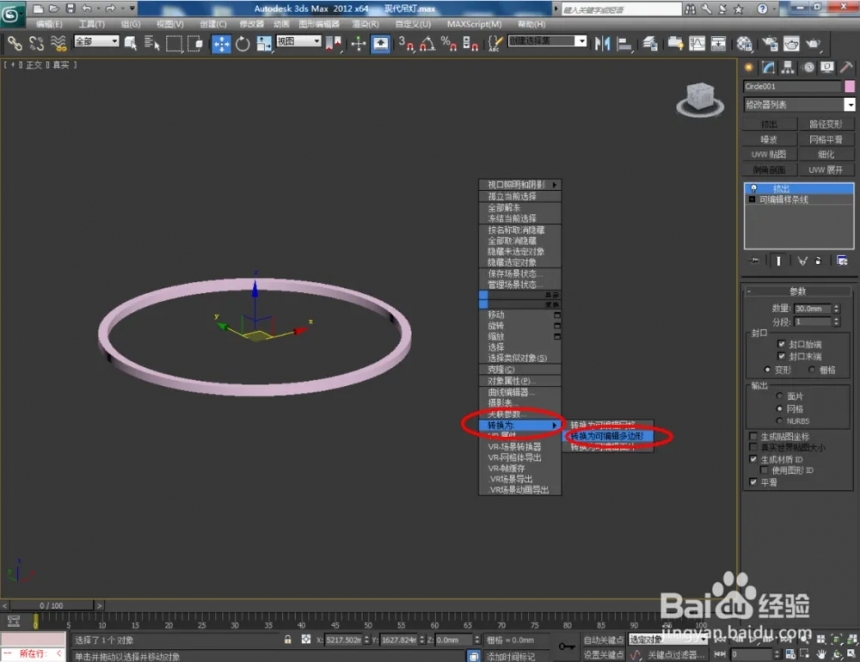The image size is (860, 662).
Task: Open MAXScript(M) menu
Action: click(474, 24)
